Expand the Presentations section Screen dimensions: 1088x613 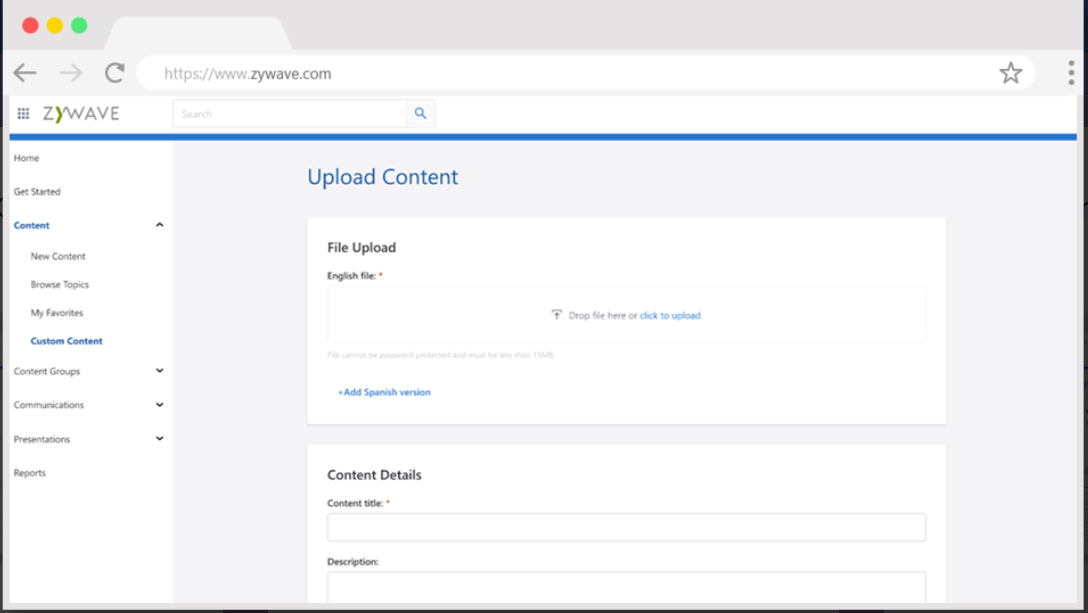pyautogui.click(x=159, y=438)
